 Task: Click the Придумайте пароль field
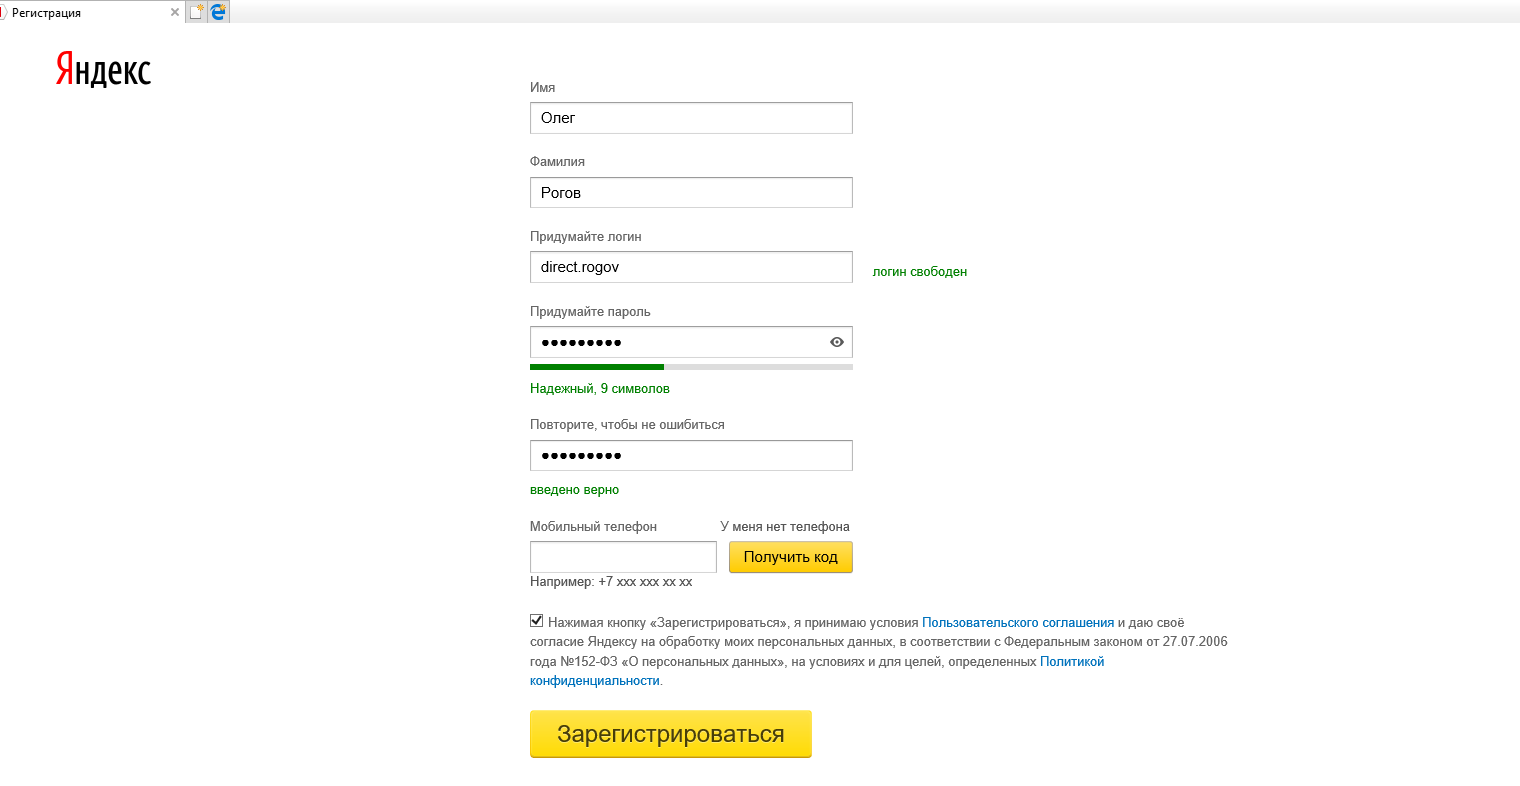pos(691,342)
